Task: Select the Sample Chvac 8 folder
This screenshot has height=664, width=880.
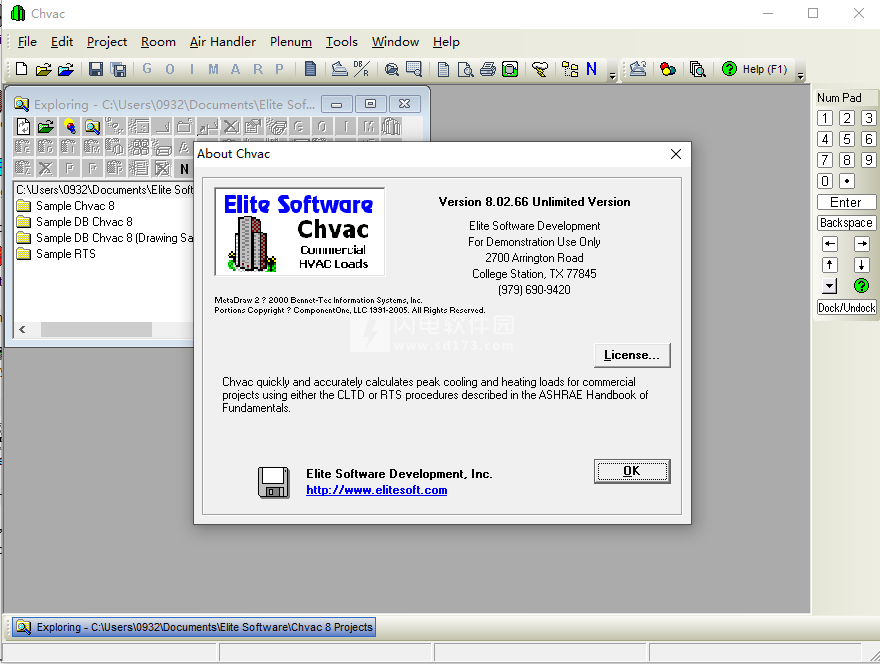Action: coord(65,206)
